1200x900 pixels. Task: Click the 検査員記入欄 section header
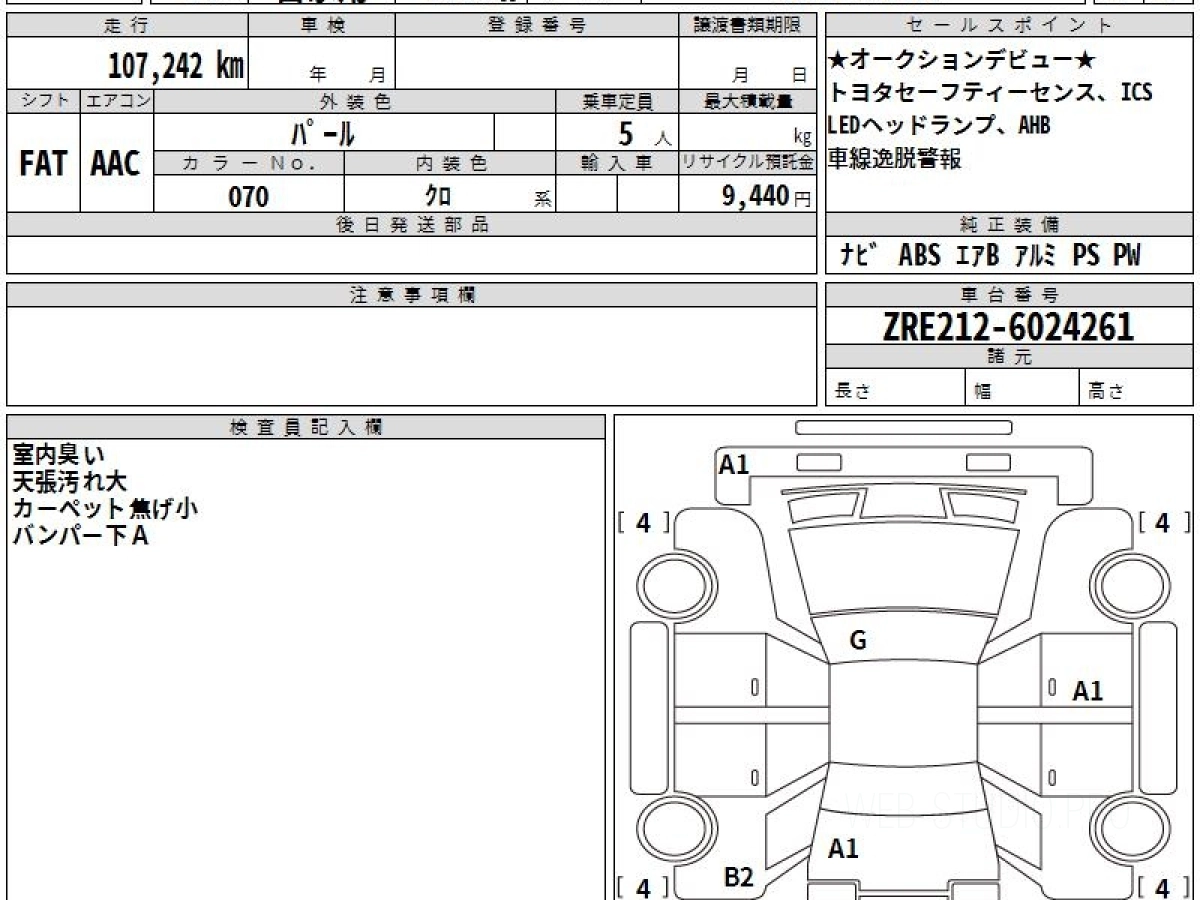(x=306, y=426)
